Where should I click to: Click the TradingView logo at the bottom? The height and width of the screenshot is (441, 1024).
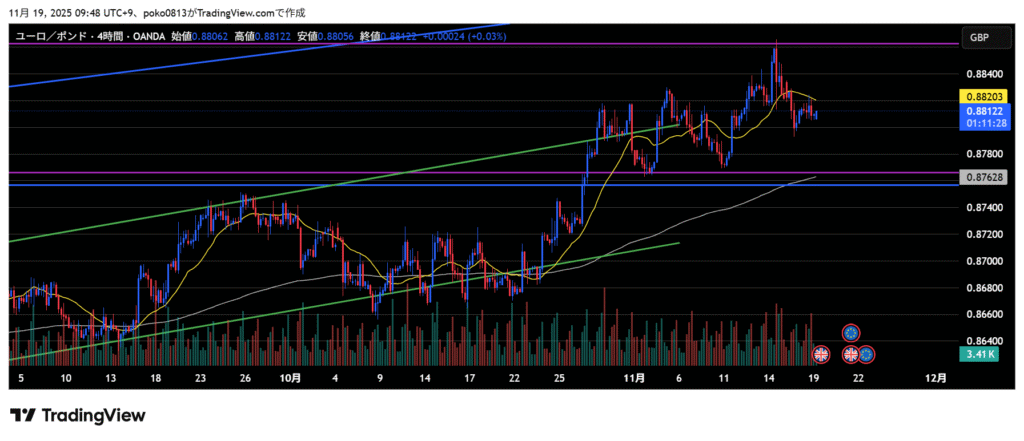(x=77, y=415)
